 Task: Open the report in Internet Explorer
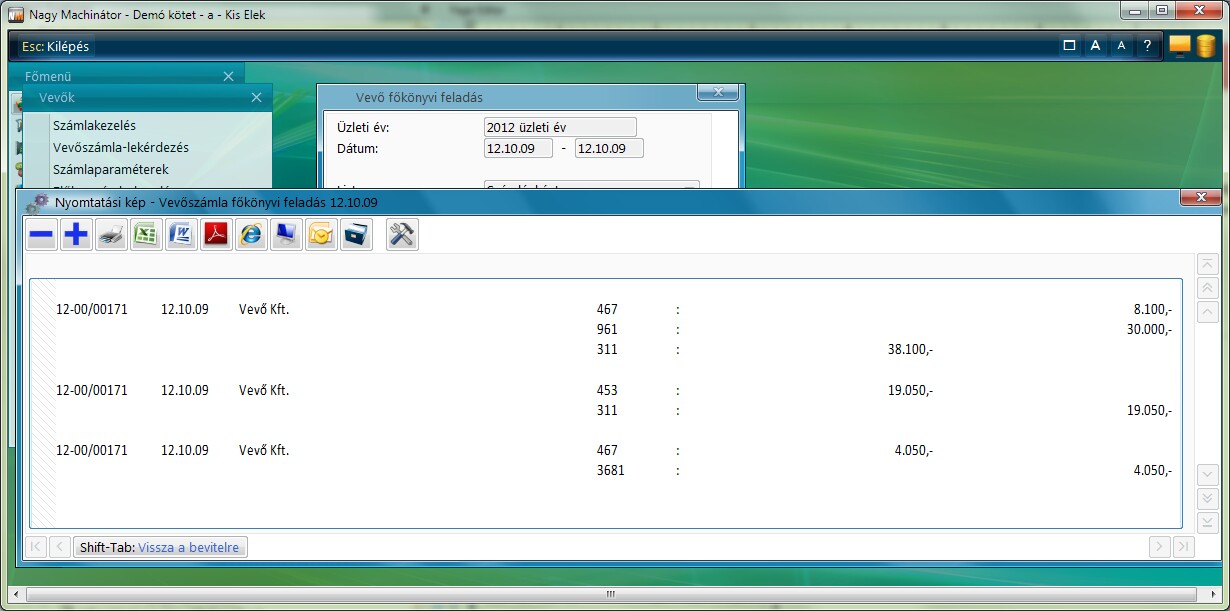pyautogui.click(x=252, y=235)
